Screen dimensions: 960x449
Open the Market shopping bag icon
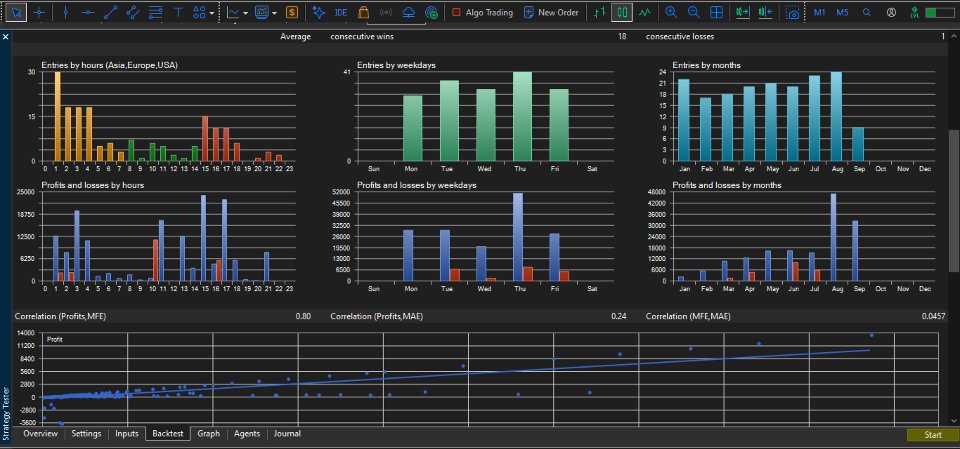point(363,12)
